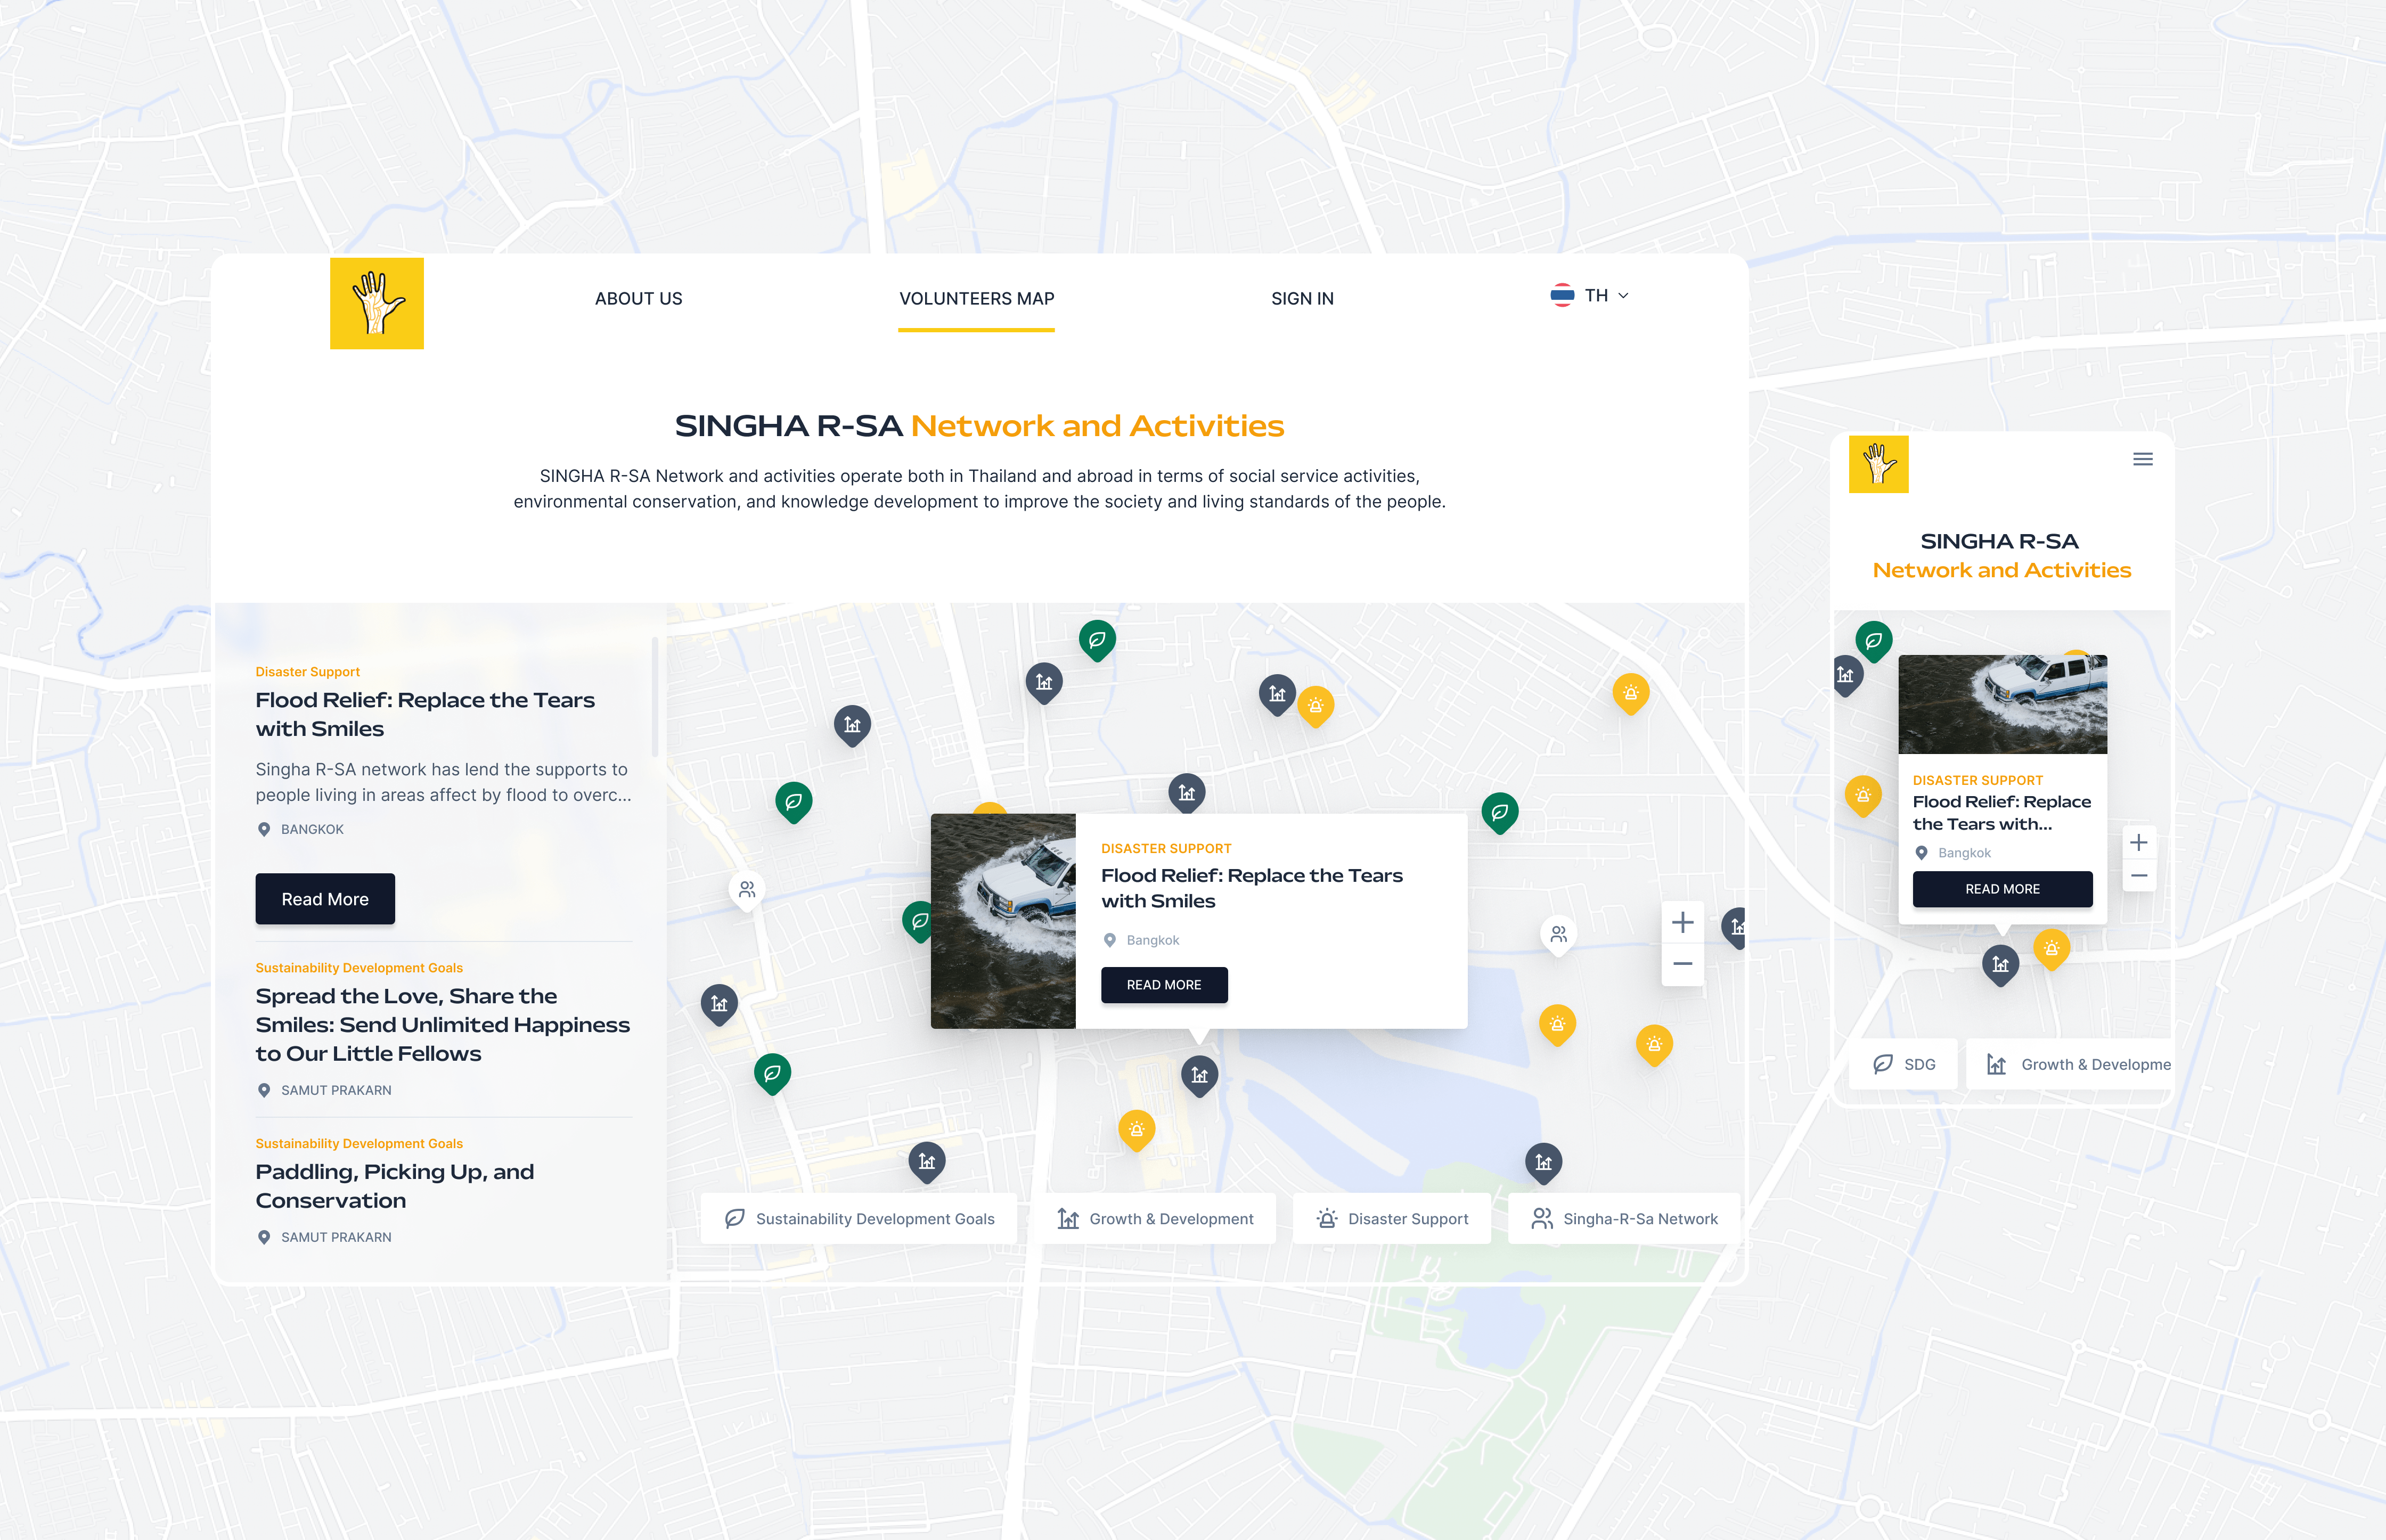Zoom in on the desktop map
Viewport: 2386px width, 1540px height.
[1682, 922]
